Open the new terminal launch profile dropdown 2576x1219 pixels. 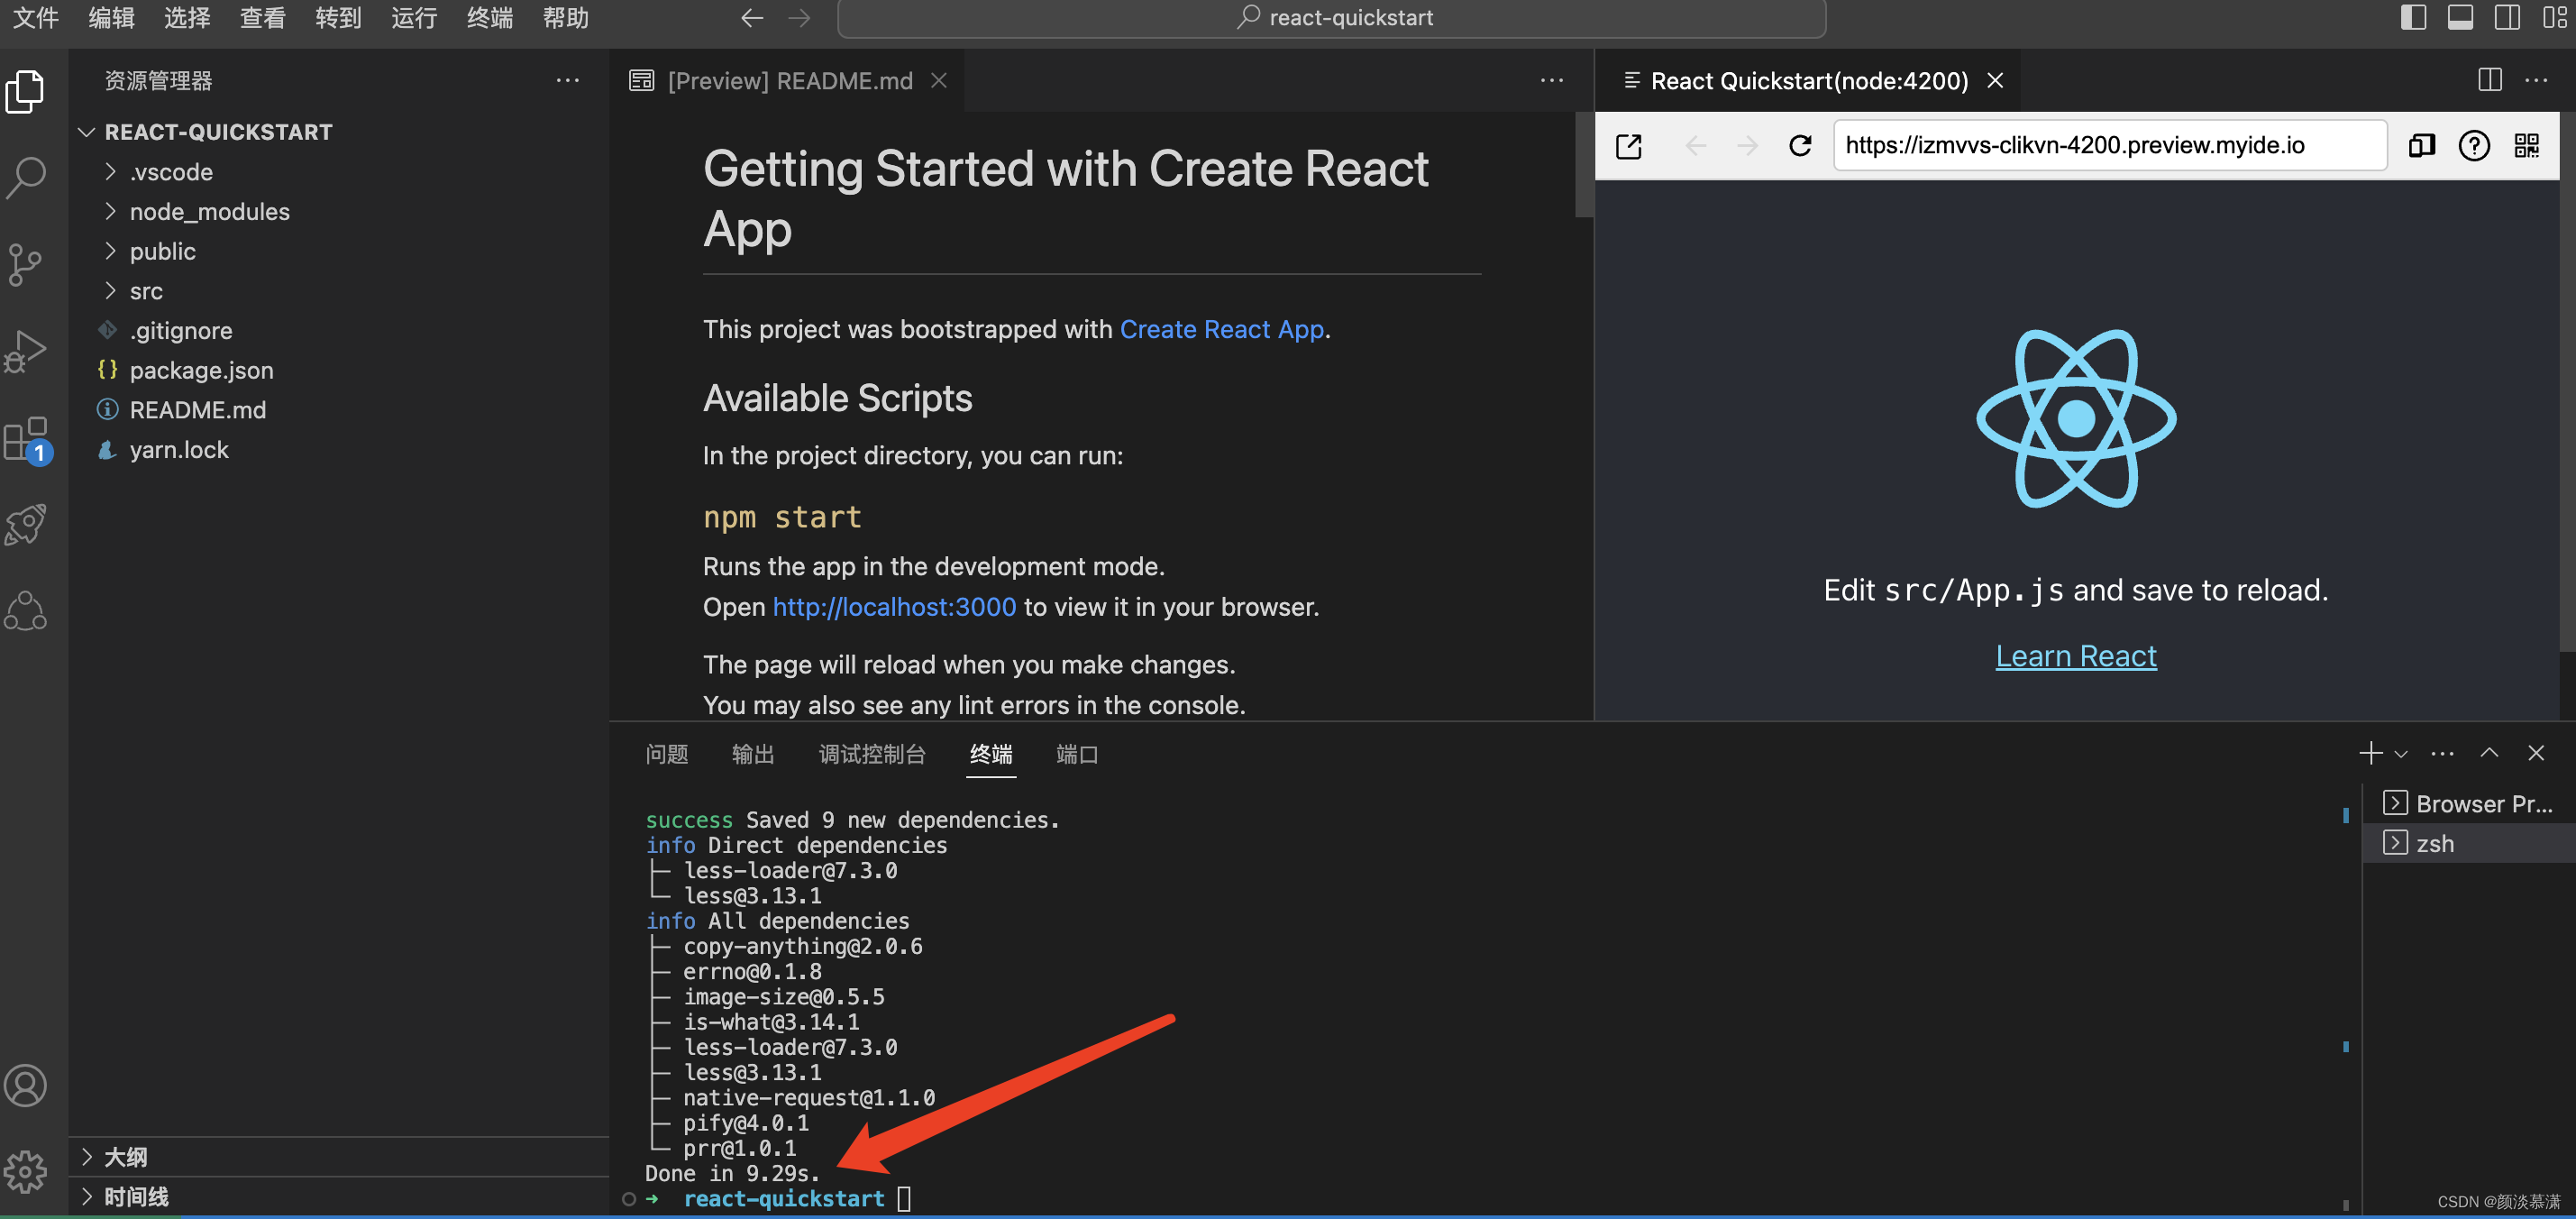click(x=2401, y=754)
